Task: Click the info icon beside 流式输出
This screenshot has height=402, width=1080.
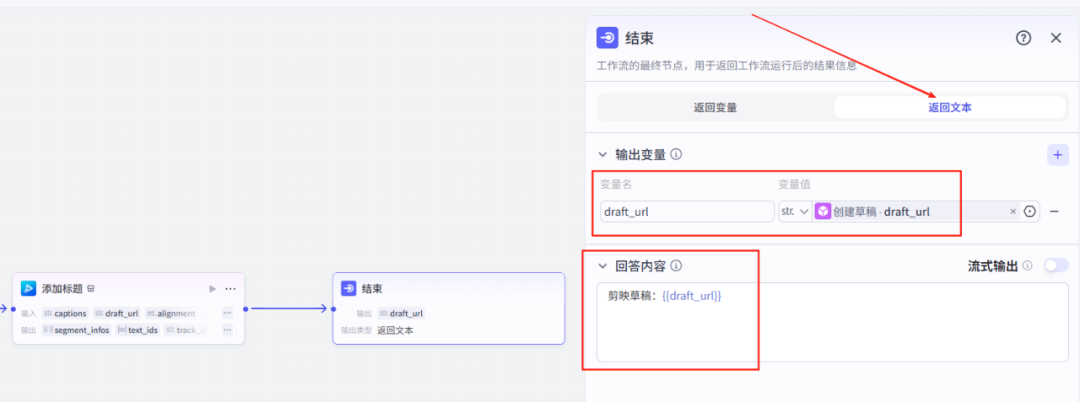Action: click(x=1028, y=266)
